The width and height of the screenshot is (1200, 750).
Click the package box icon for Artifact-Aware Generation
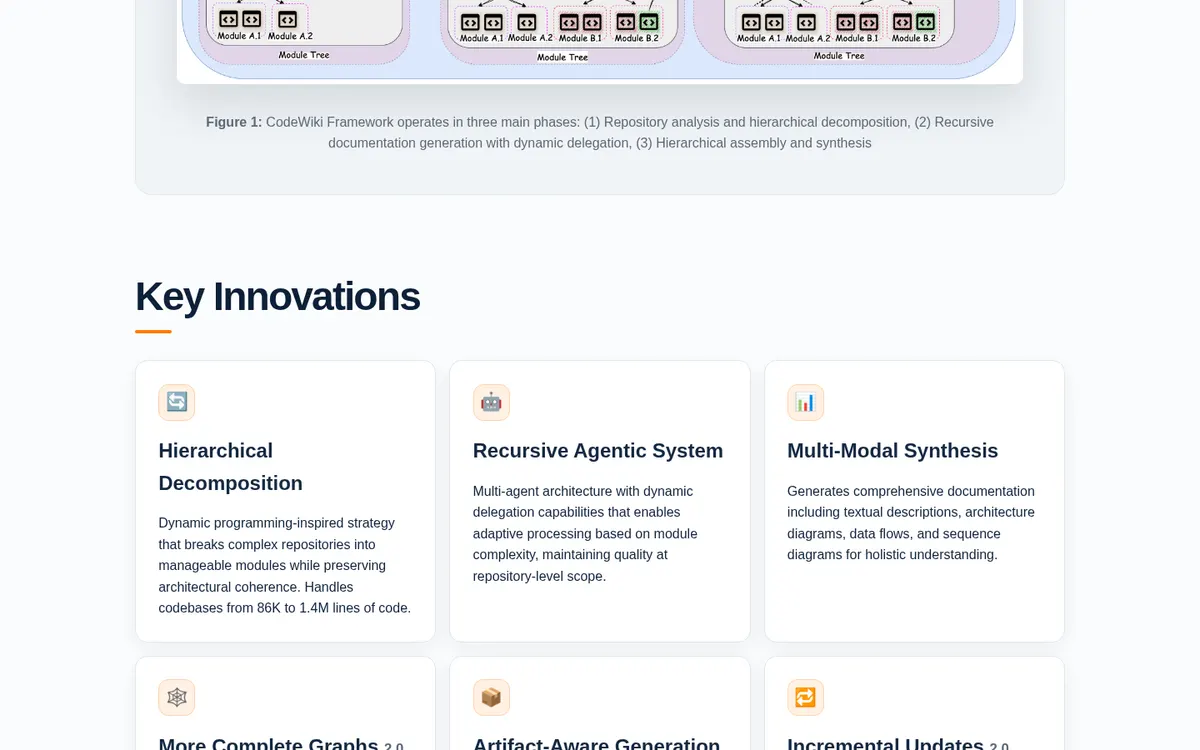pyautogui.click(x=491, y=697)
